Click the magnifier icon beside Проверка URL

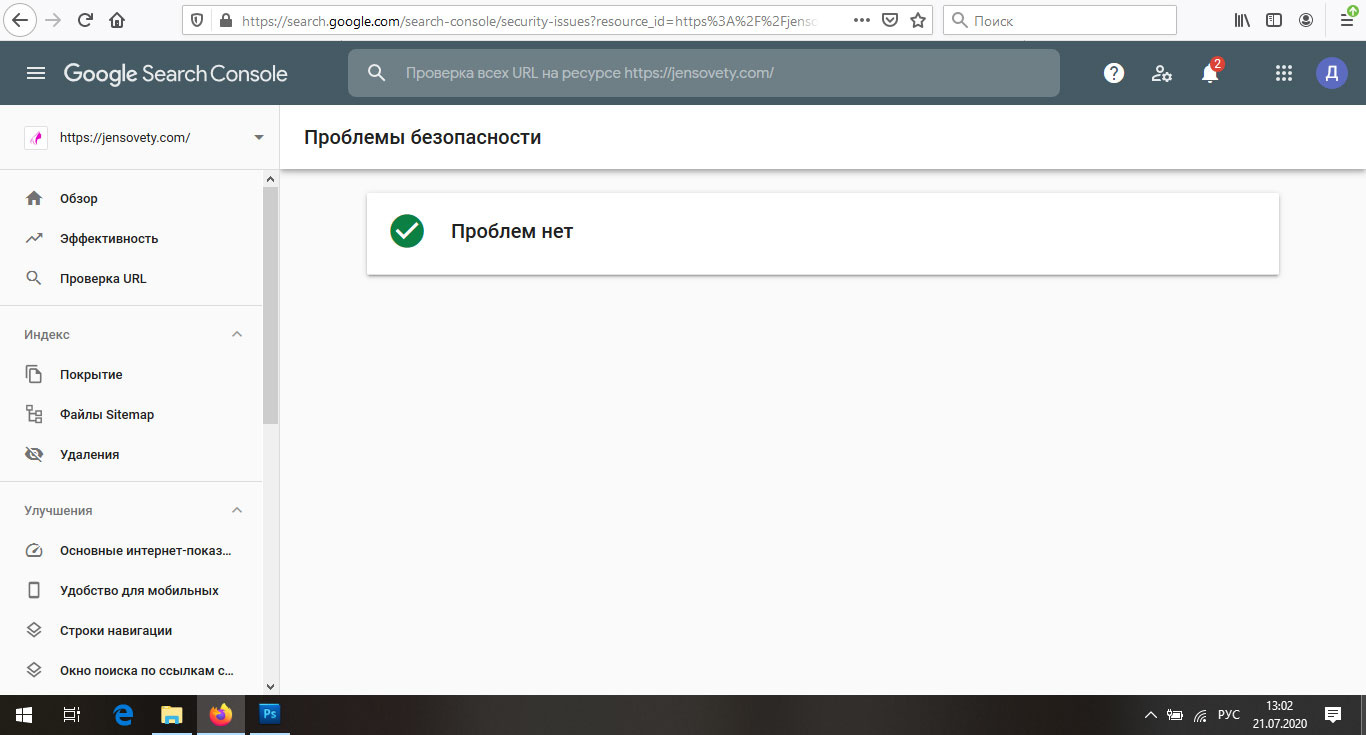tap(34, 278)
